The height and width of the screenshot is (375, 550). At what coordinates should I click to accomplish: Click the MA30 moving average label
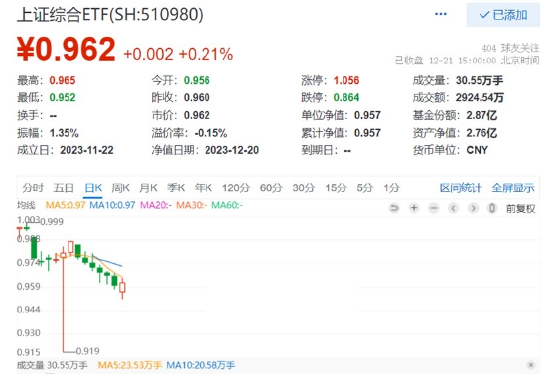pos(192,205)
